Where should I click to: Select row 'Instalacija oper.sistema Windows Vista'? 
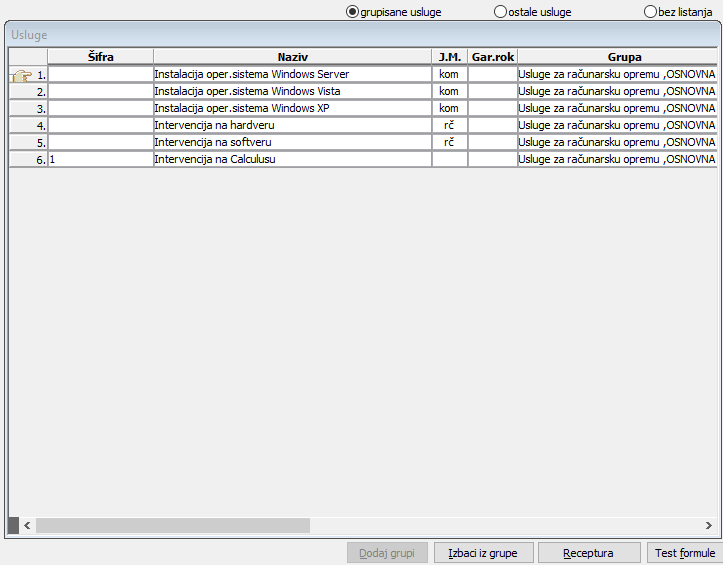coord(292,91)
